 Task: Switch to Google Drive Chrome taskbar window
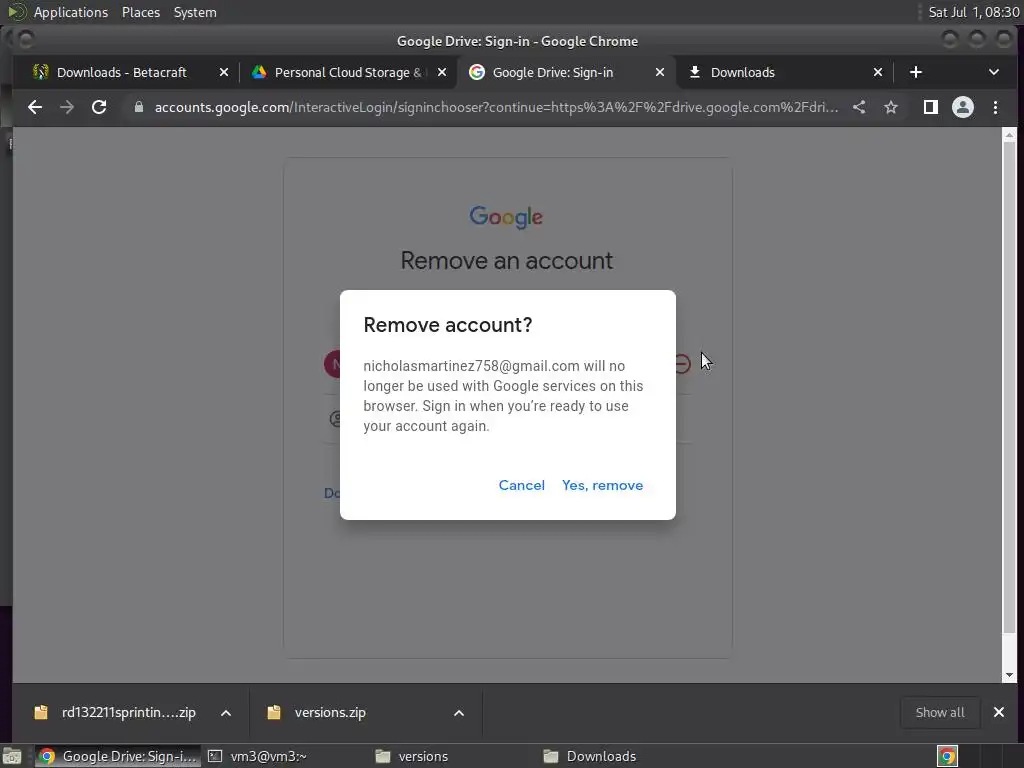pos(118,756)
